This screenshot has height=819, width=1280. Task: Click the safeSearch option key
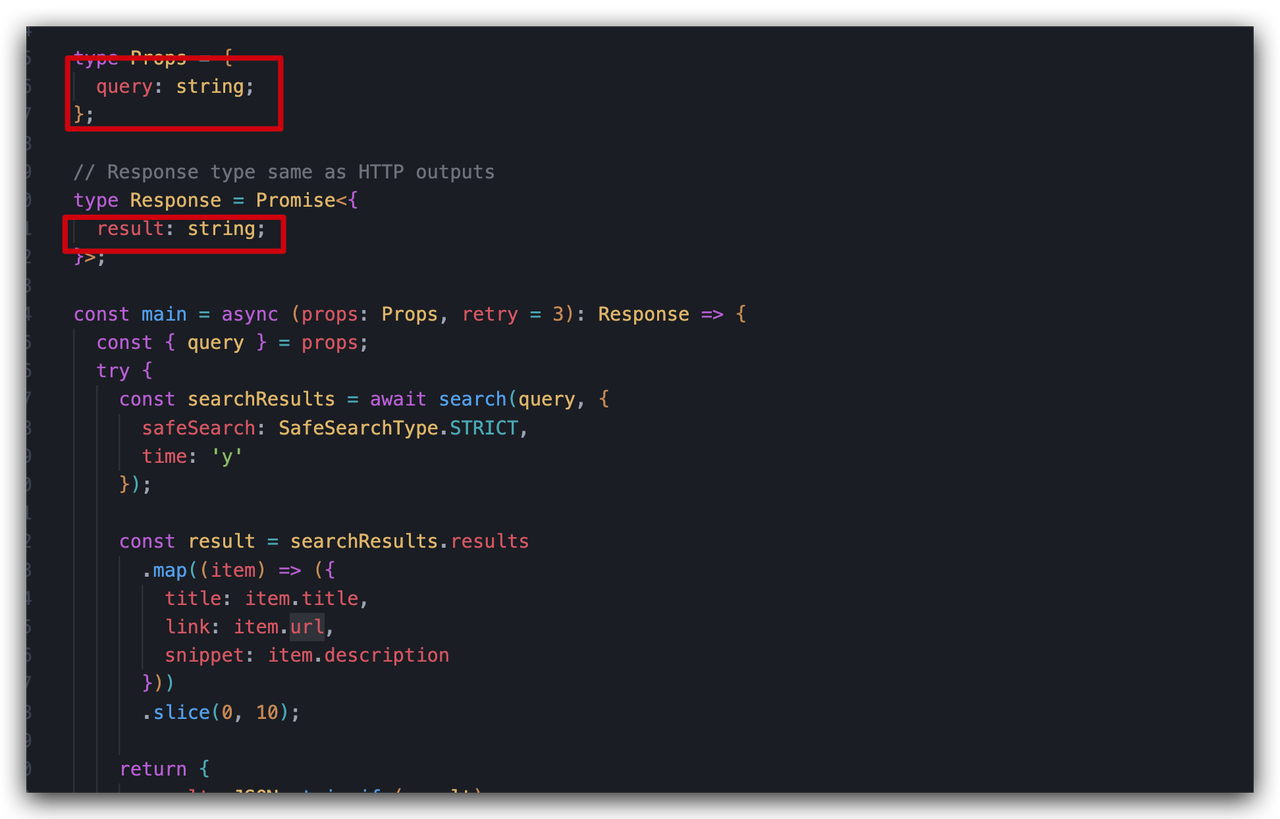203,428
